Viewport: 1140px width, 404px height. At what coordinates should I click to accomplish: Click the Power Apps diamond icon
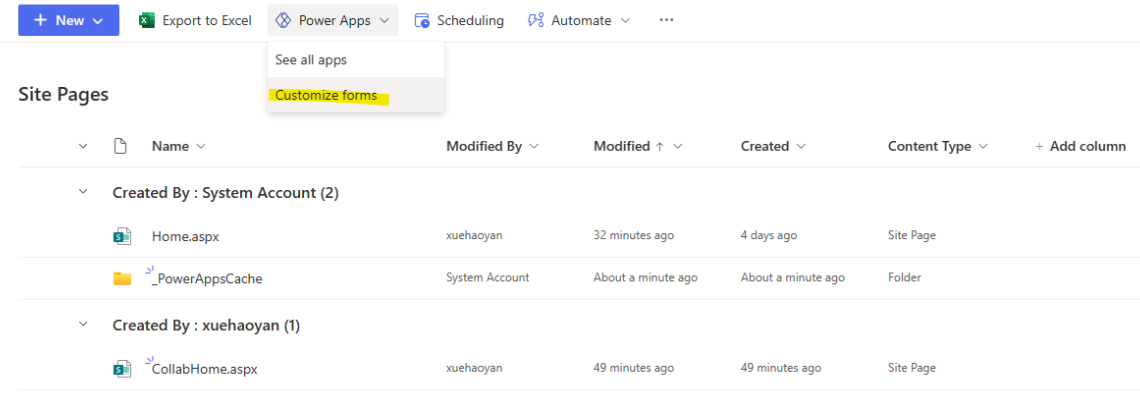284,20
